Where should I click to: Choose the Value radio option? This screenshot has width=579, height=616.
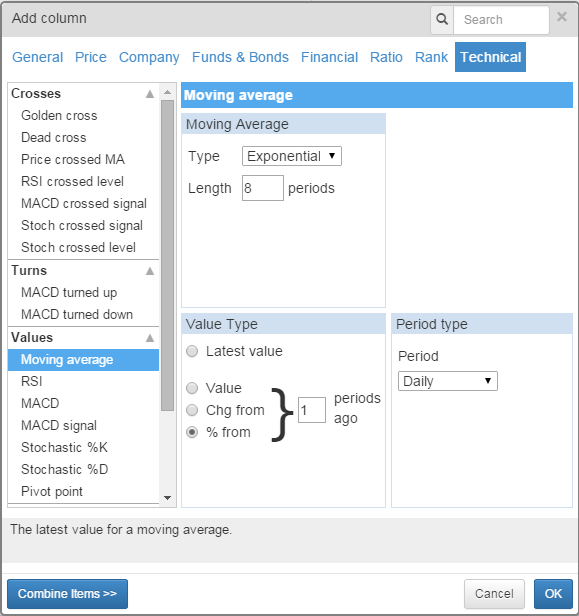click(x=192, y=388)
